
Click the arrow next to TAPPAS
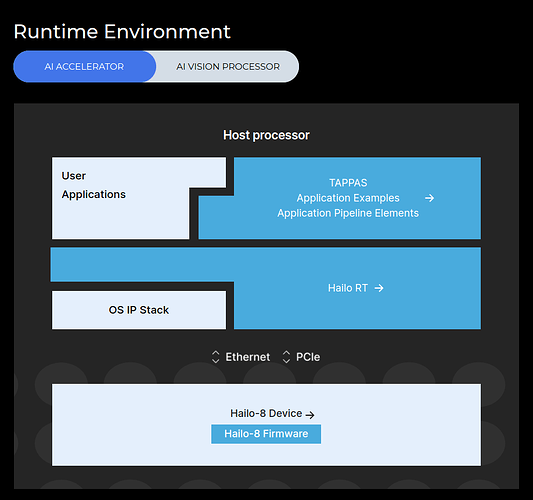click(x=429, y=198)
